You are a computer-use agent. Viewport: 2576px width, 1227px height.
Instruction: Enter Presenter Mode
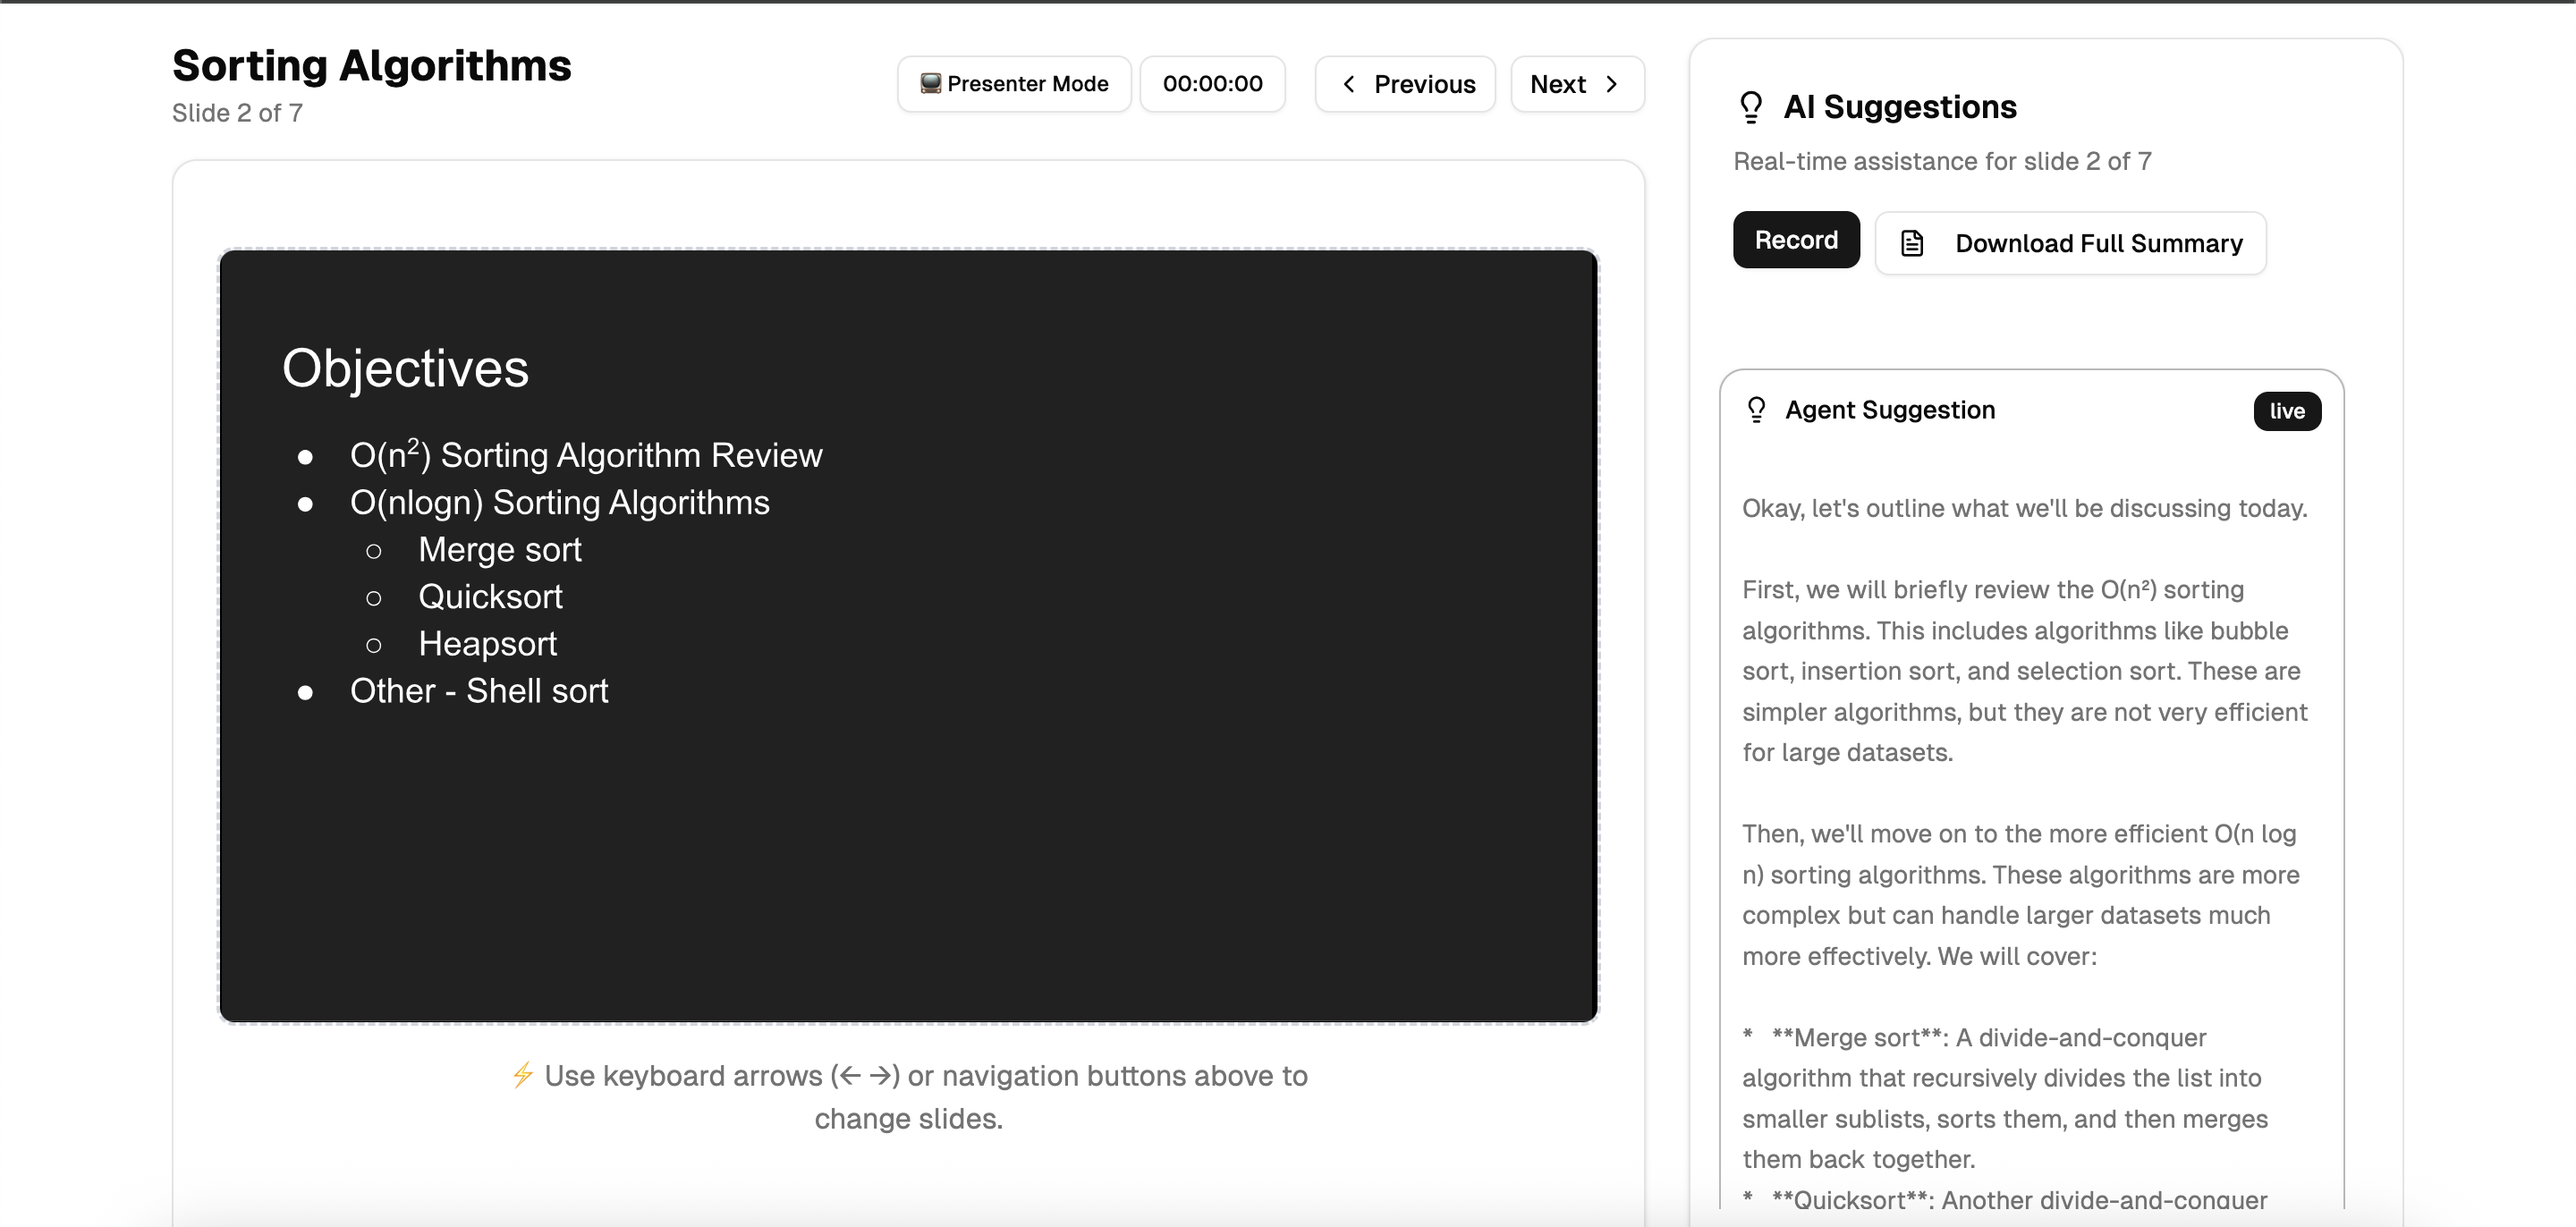click(1014, 84)
